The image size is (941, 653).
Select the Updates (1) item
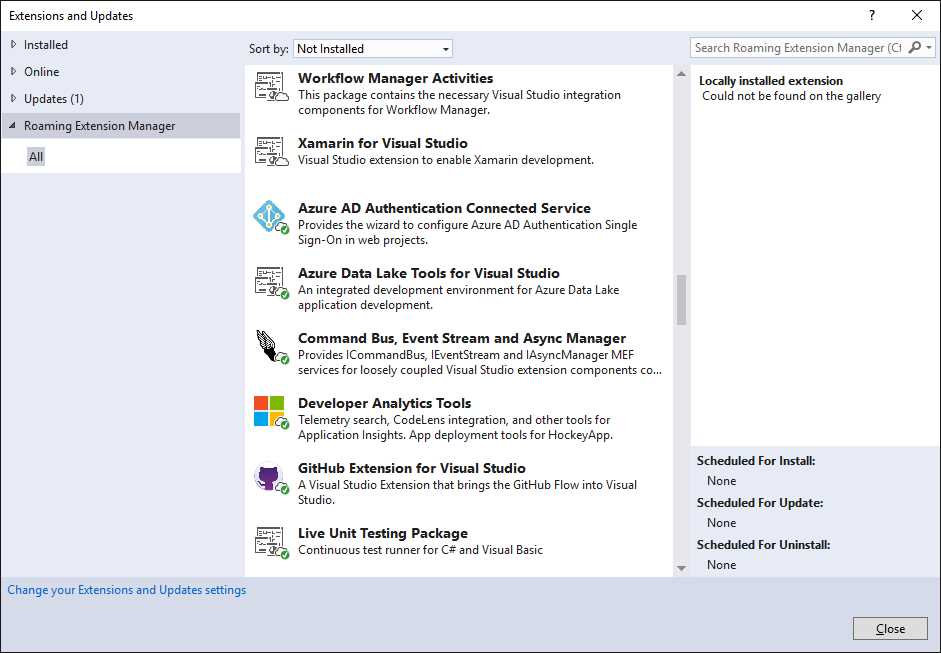(x=54, y=98)
